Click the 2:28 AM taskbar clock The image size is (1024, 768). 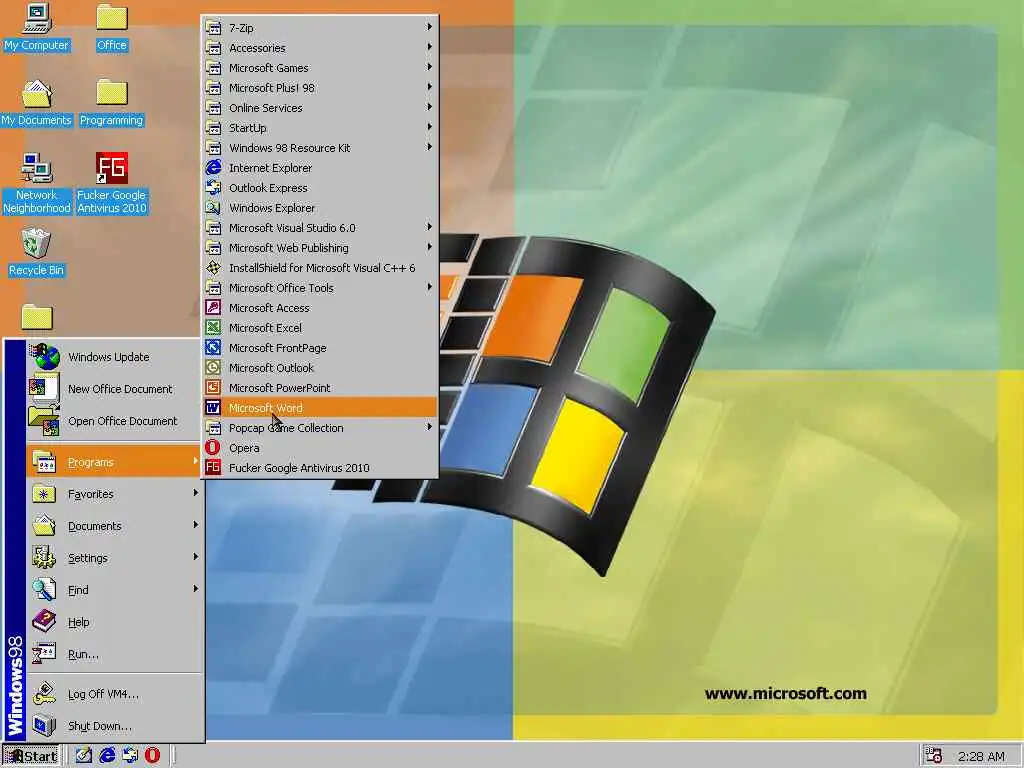[981, 756]
